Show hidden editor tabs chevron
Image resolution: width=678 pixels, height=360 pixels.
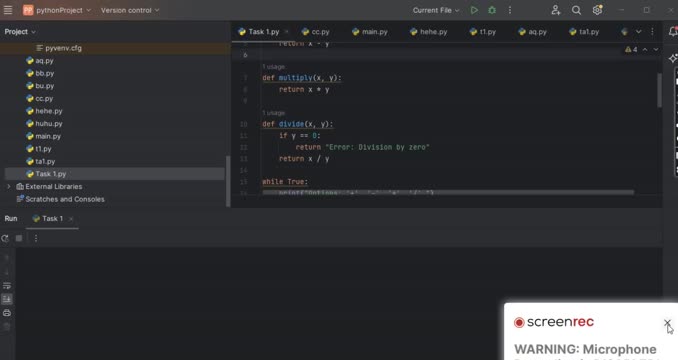tap(639, 32)
